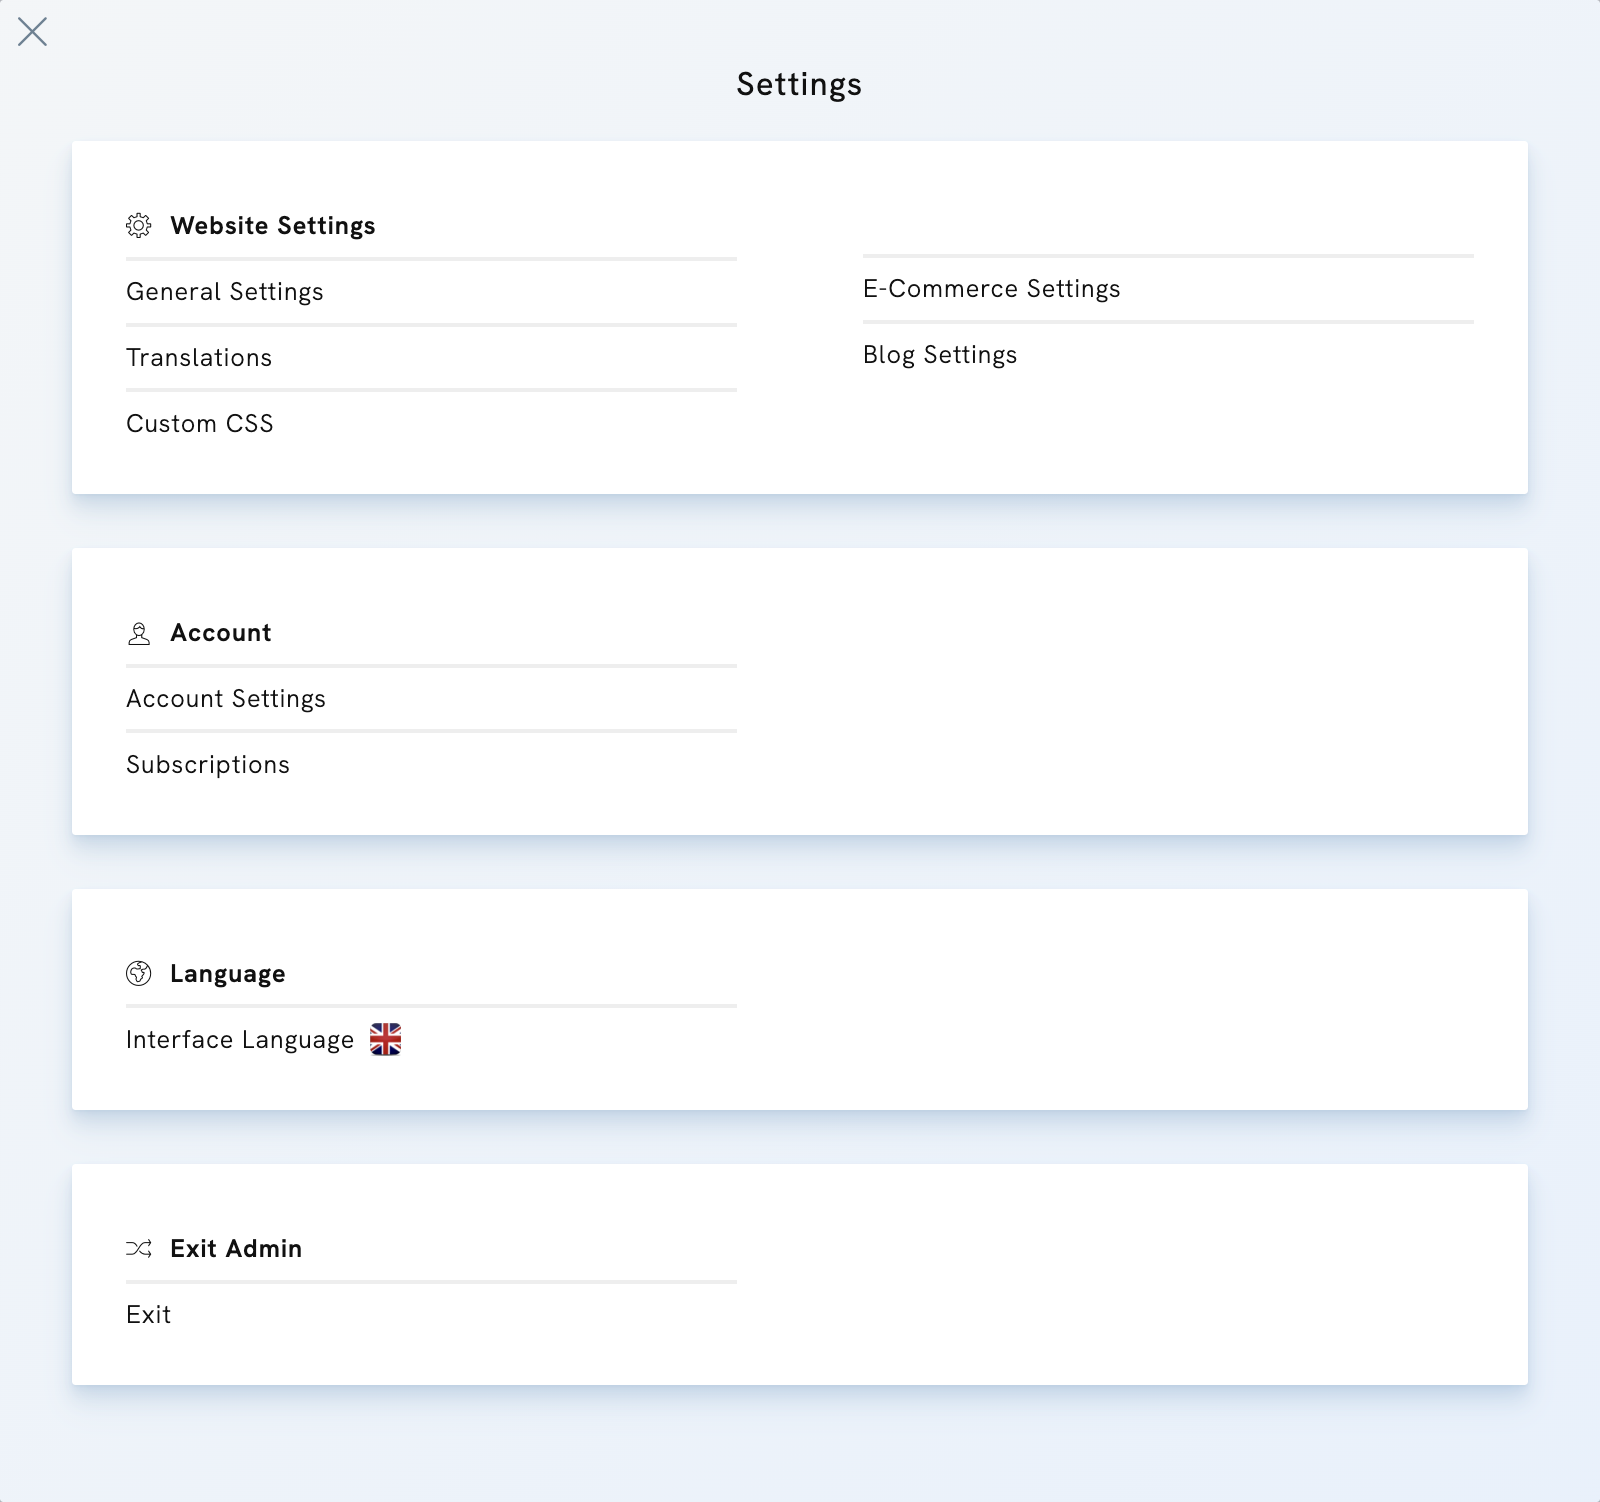Click the Account section header
Image resolution: width=1600 pixels, height=1502 pixels.
pos(220,632)
